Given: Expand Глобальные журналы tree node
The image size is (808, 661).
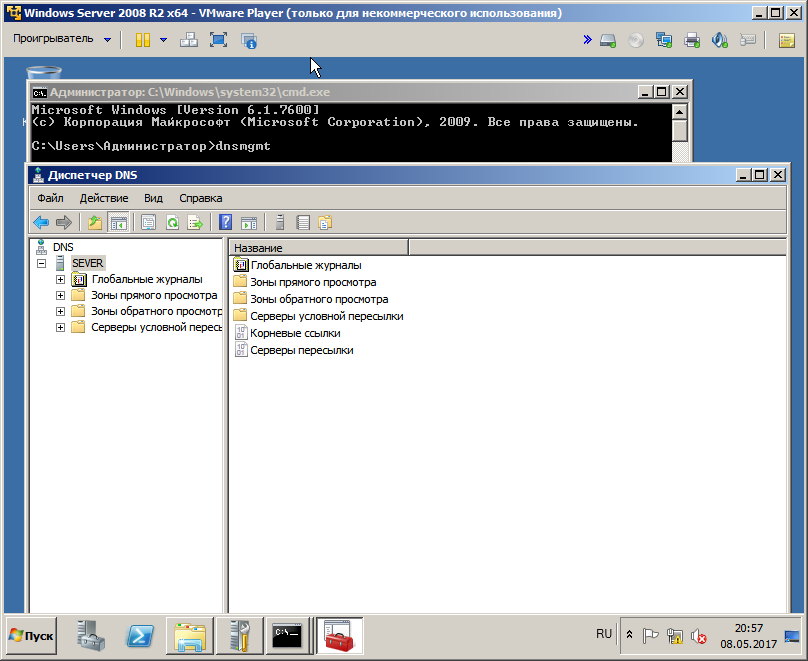Looking at the screenshot, I should [x=61, y=280].
